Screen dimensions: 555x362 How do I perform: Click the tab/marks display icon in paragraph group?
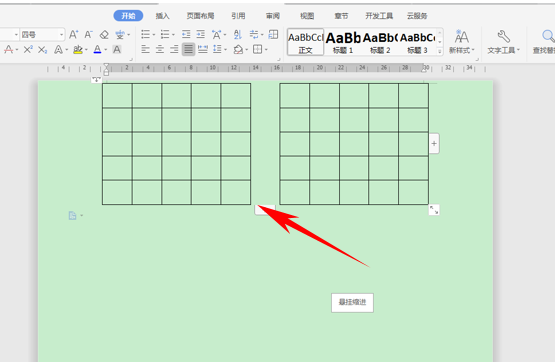254,34
